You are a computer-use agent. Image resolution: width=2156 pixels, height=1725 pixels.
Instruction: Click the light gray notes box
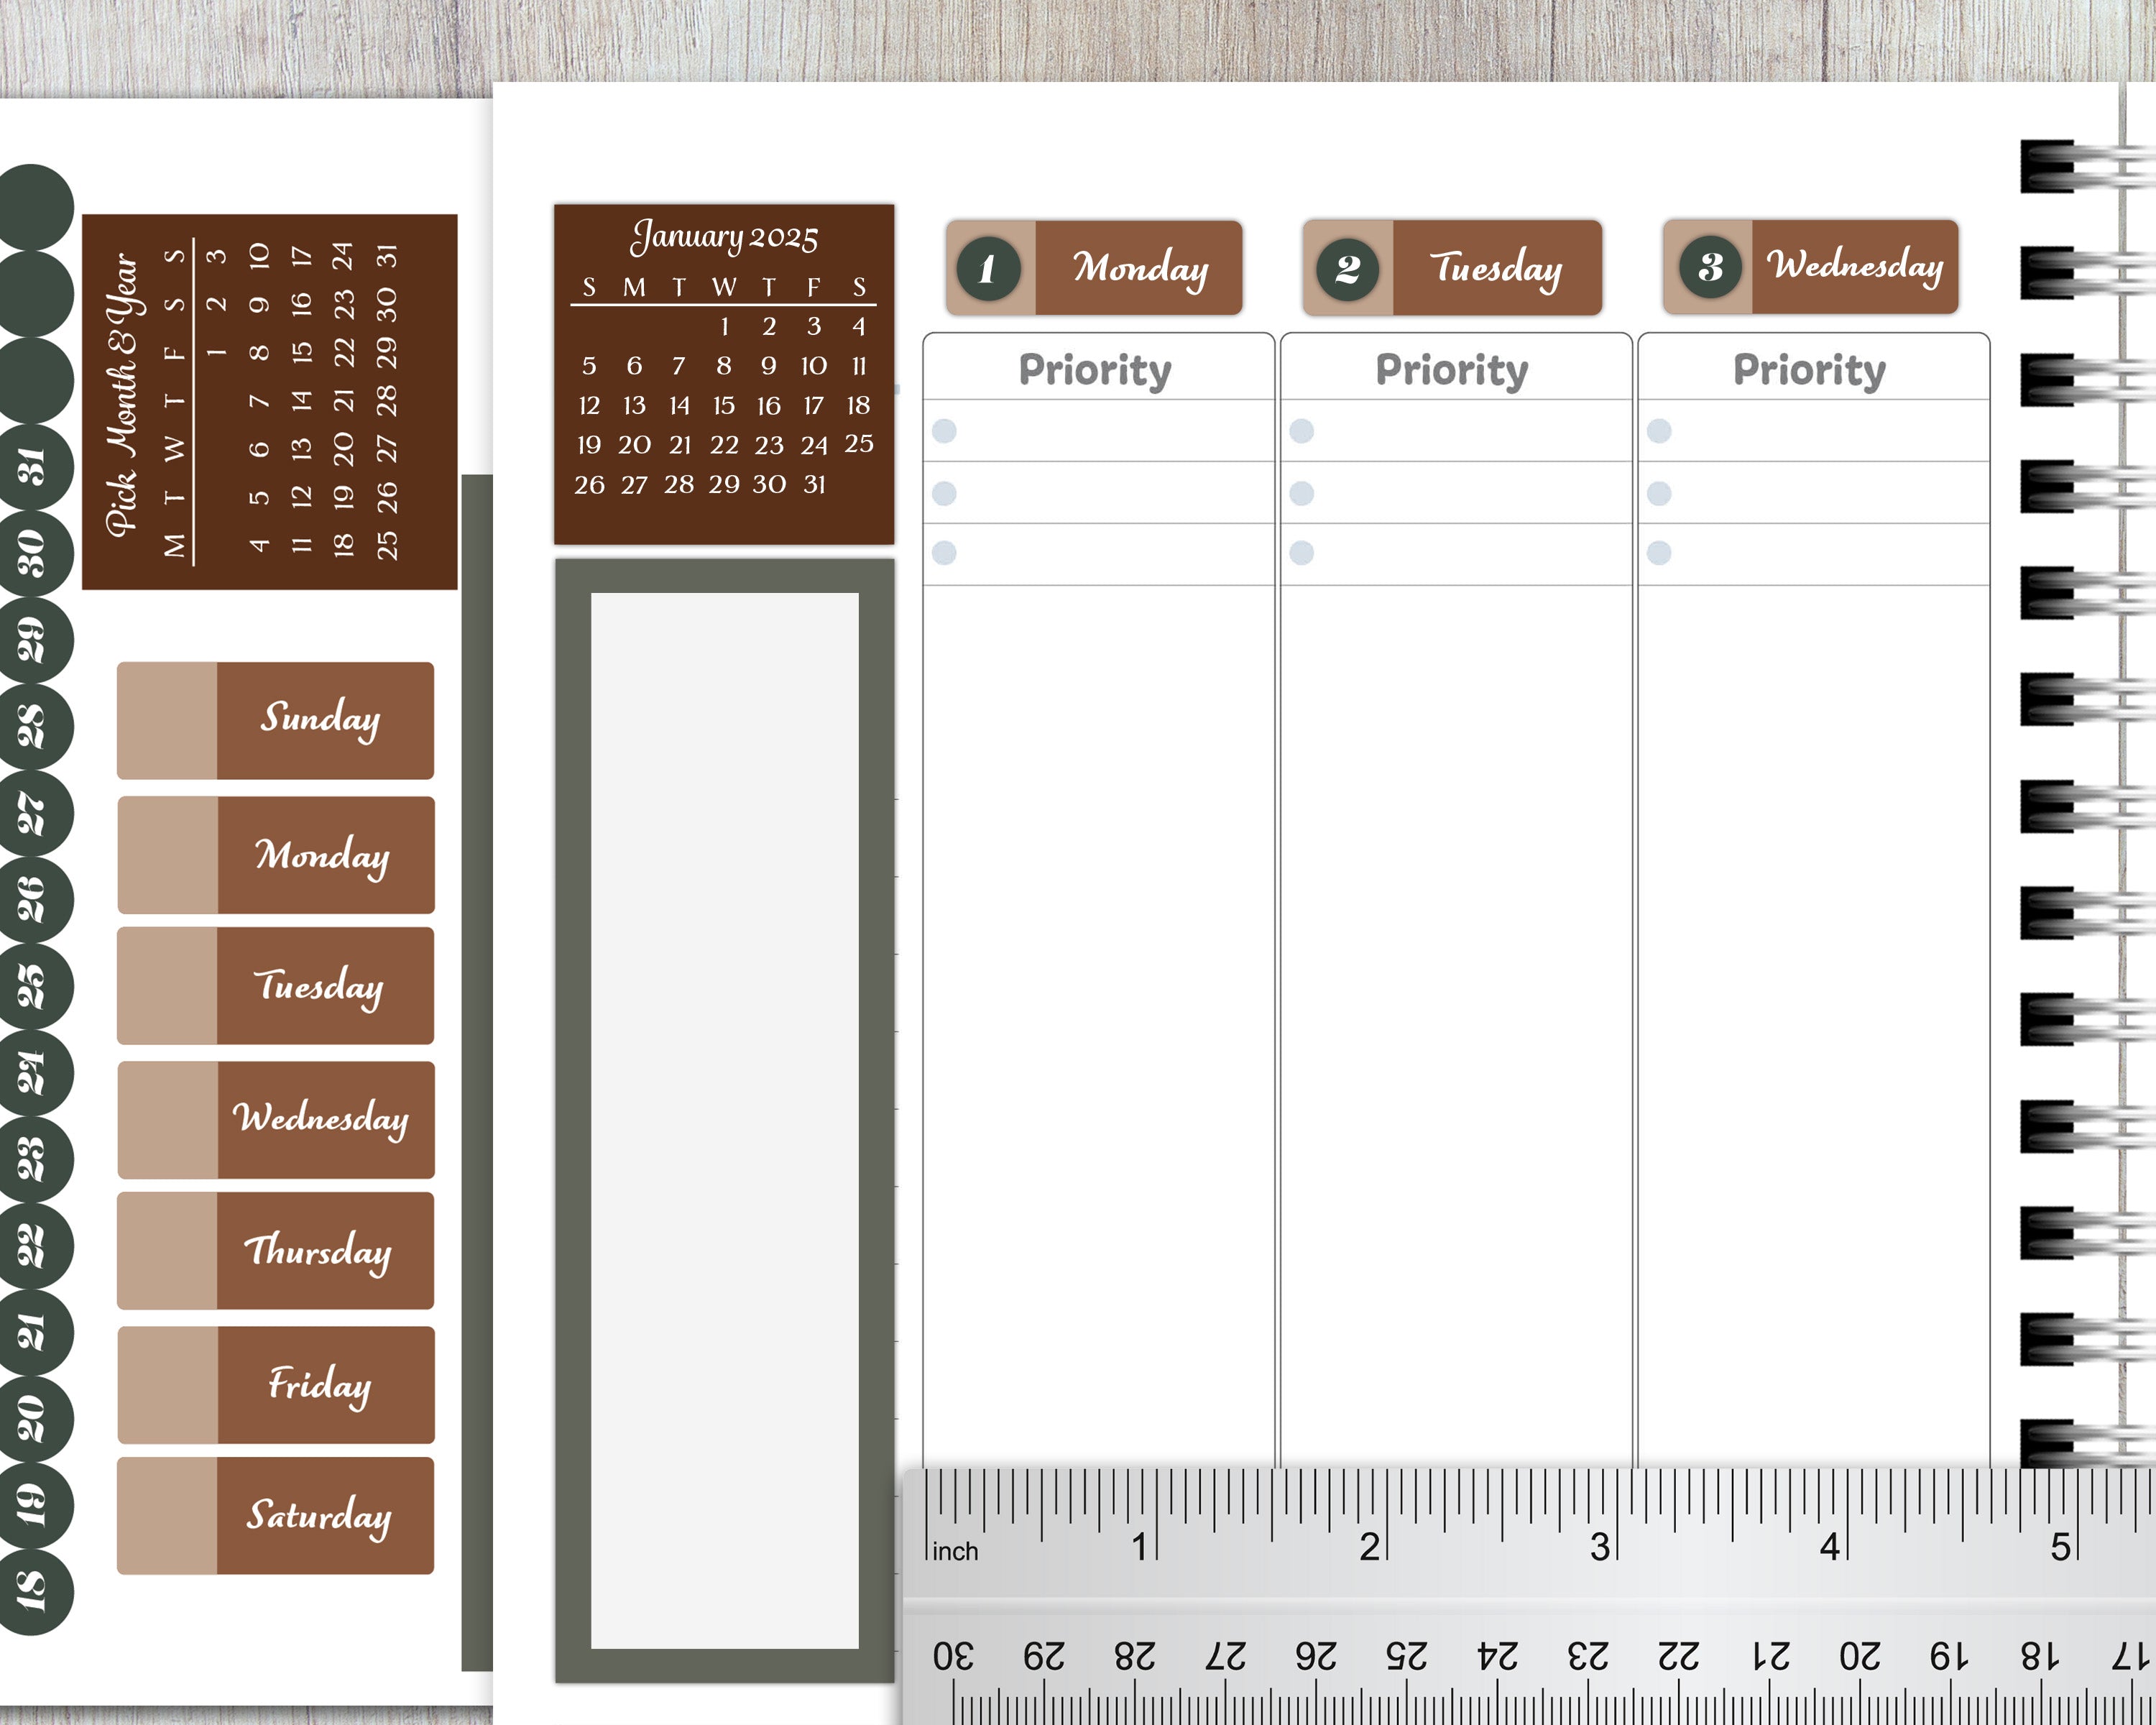[724, 1120]
